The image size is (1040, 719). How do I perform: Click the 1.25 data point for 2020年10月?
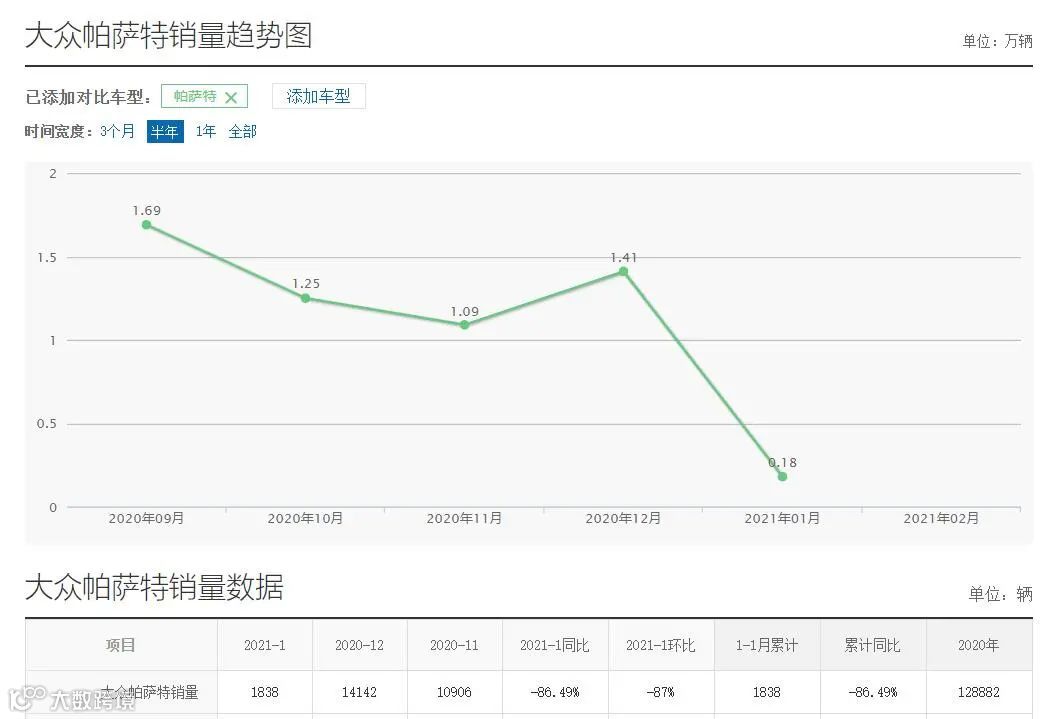305,298
